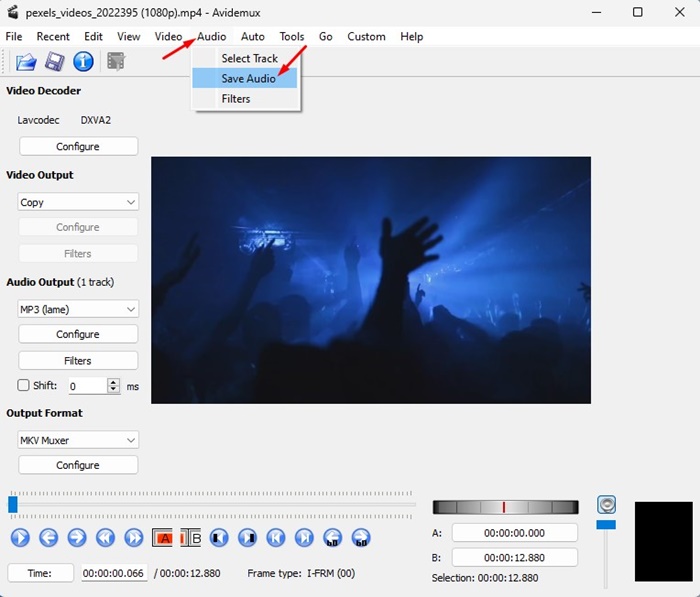
Task: Click 'Frame type: I-FRM (00)' text
Action: [301, 573]
